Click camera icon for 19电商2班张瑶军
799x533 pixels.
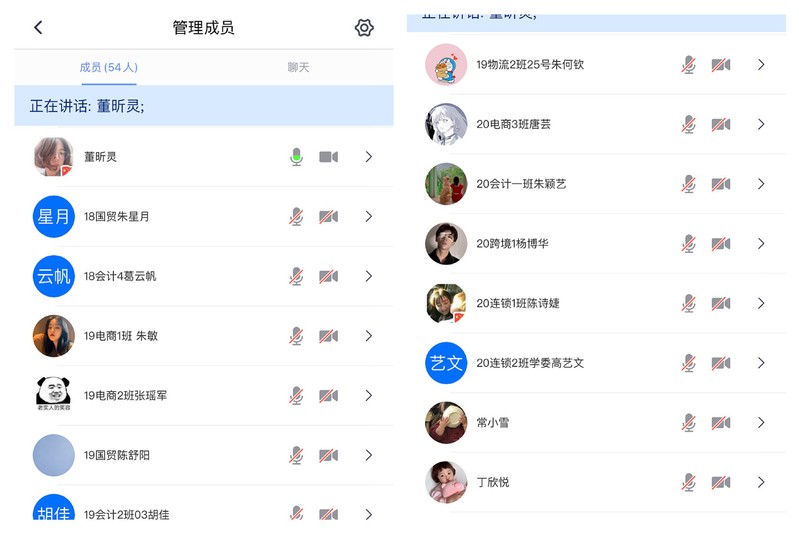329,395
